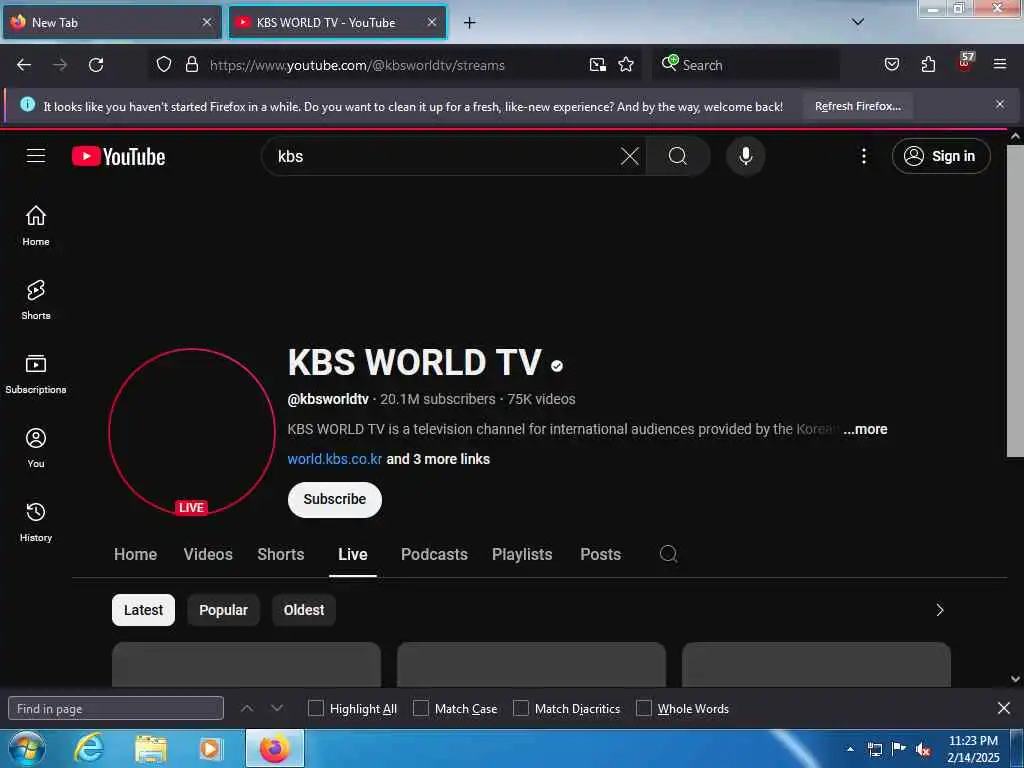The height and width of the screenshot is (768, 1024).
Task: Subscribe to KBS WORLD TV
Action: coord(334,500)
